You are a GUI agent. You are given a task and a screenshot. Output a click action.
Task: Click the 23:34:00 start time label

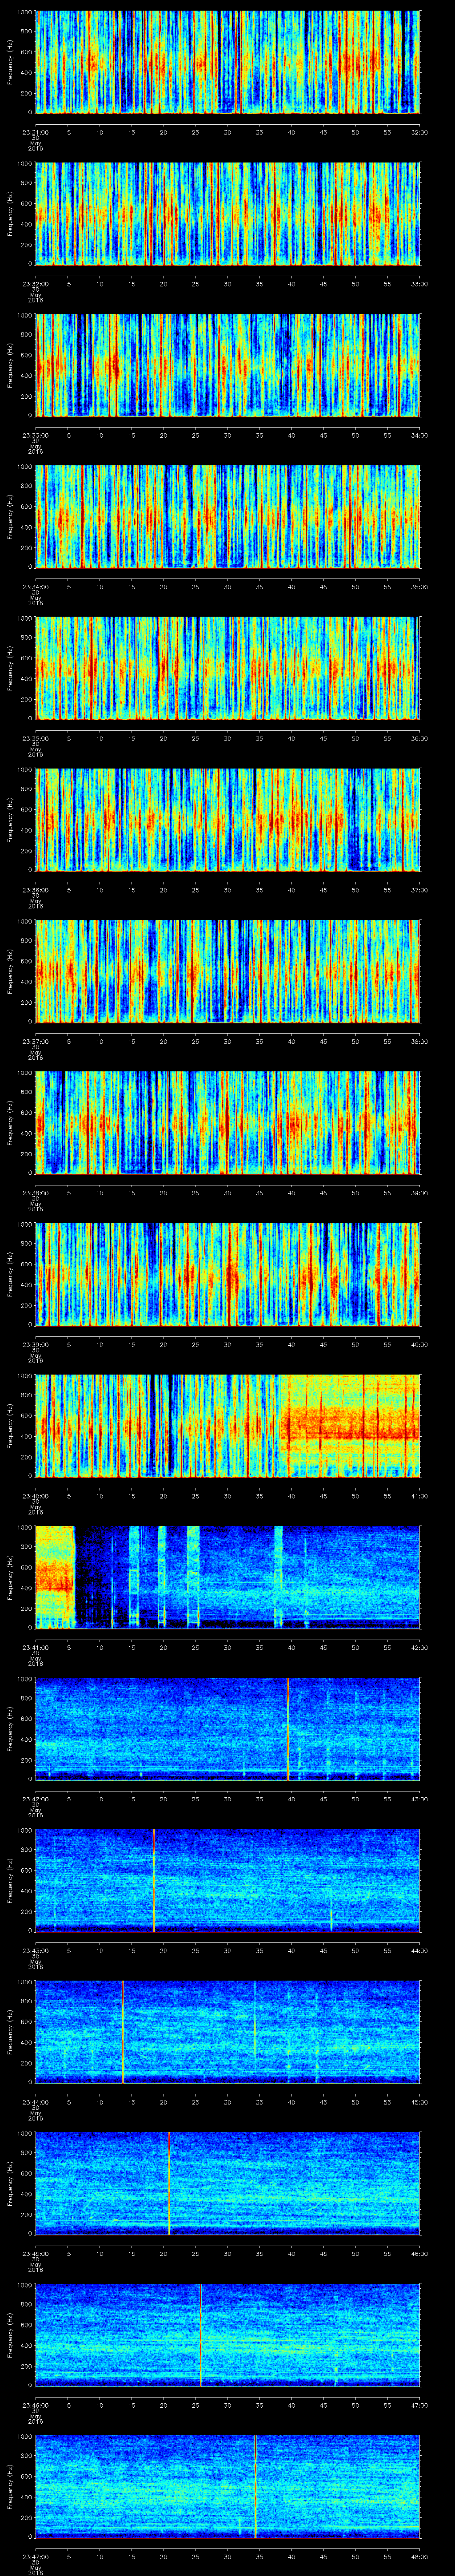[35, 586]
